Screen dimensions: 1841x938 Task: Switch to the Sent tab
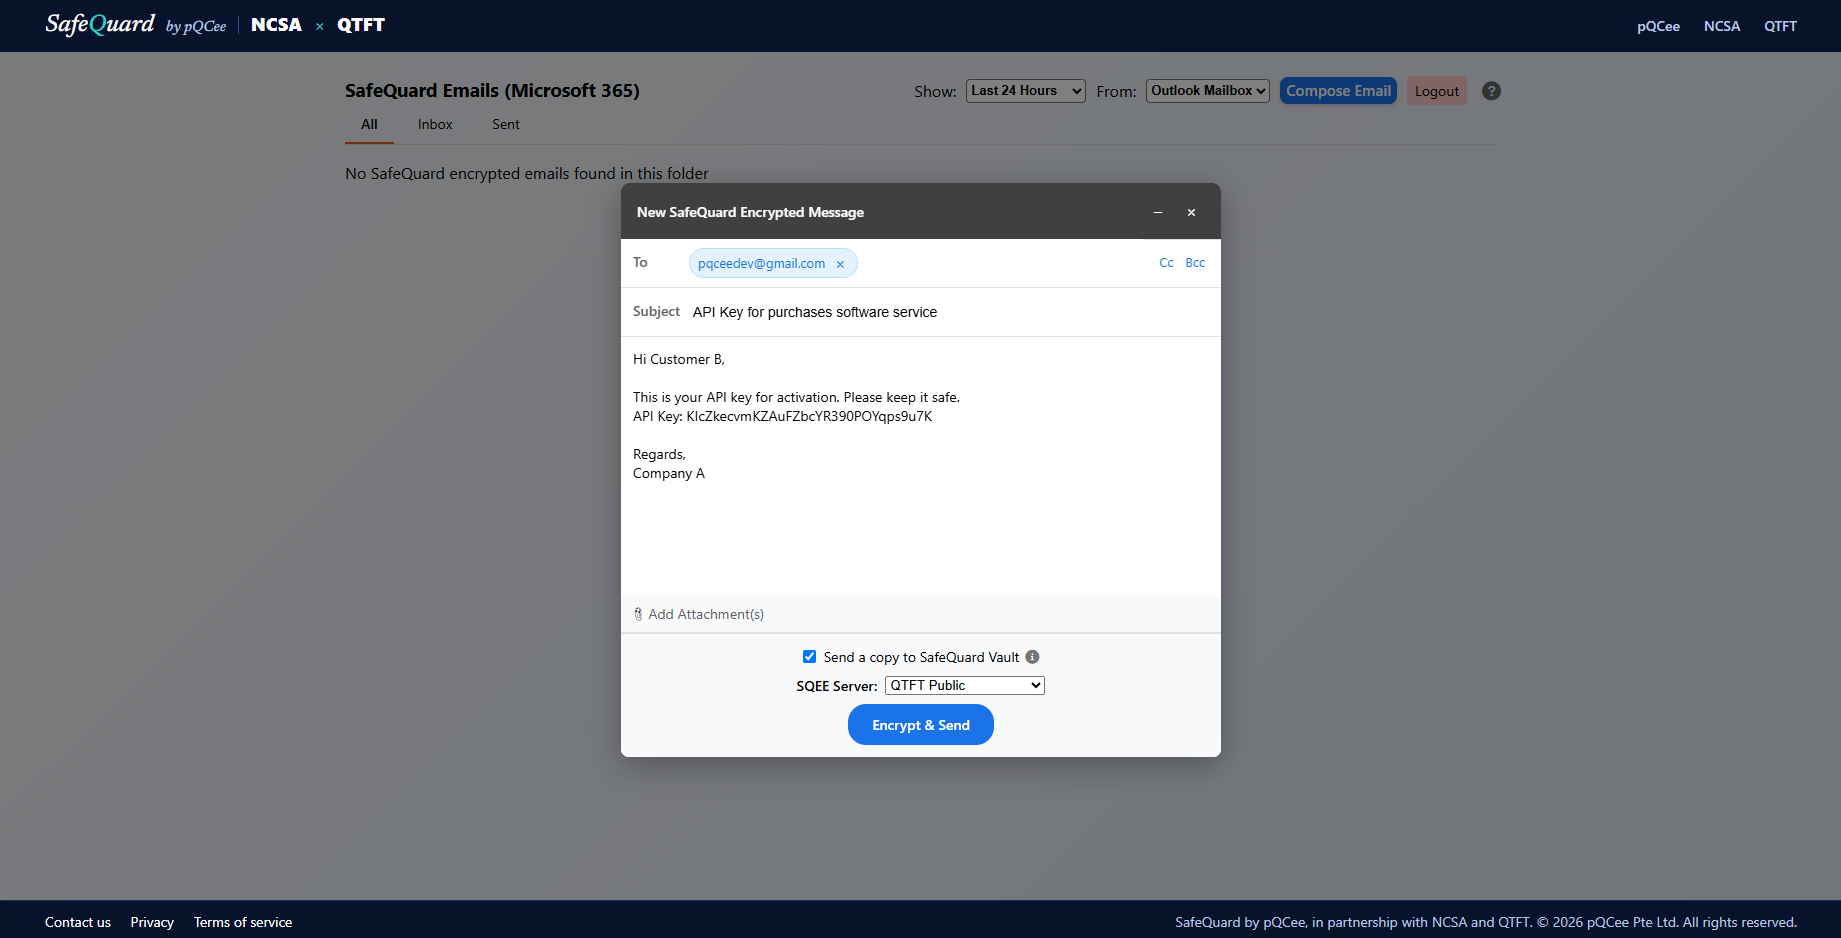pos(506,124)
